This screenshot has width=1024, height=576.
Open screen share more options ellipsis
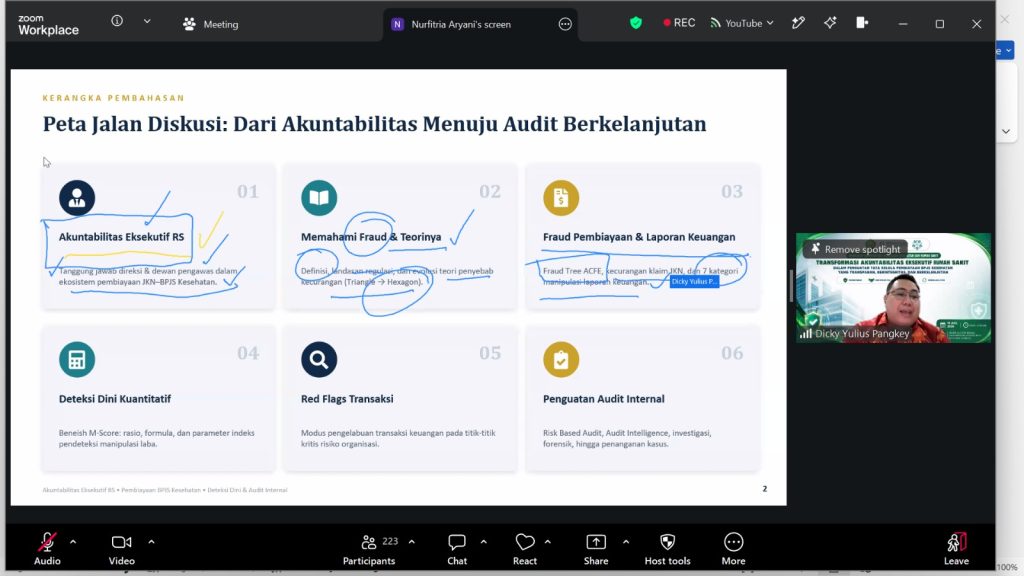(x=565, y=24)
